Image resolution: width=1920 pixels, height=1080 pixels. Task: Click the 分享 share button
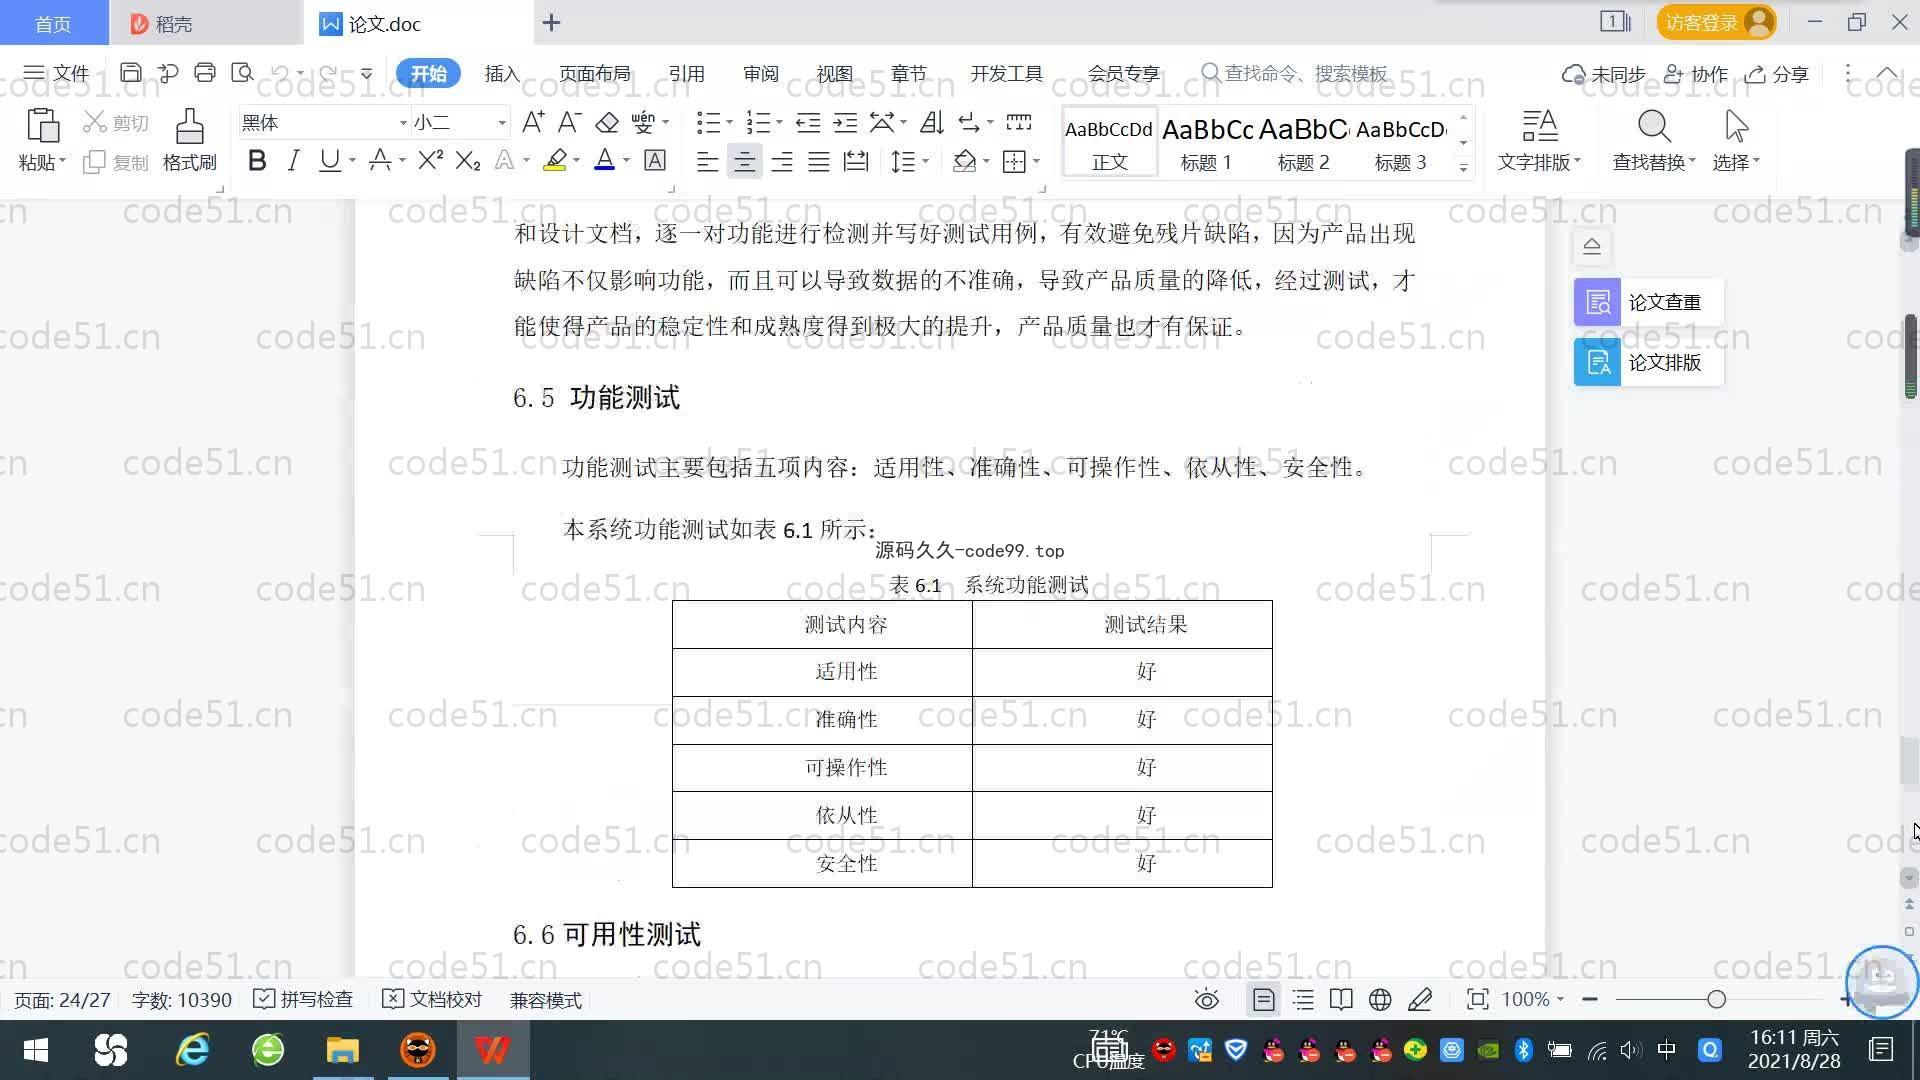(1777, 74)
